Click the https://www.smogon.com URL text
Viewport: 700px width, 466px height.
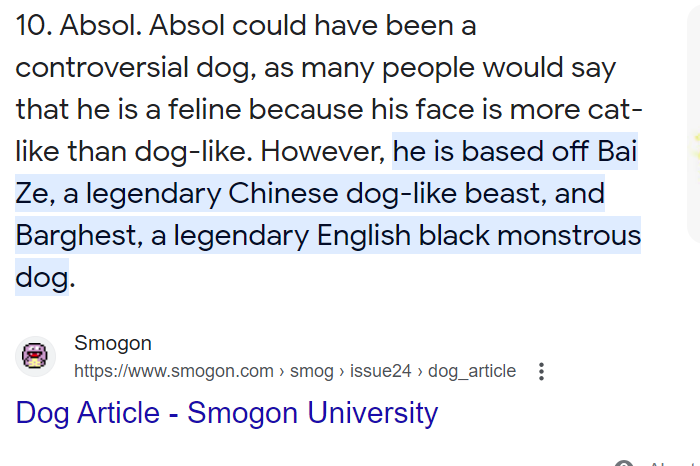(174, 372)
